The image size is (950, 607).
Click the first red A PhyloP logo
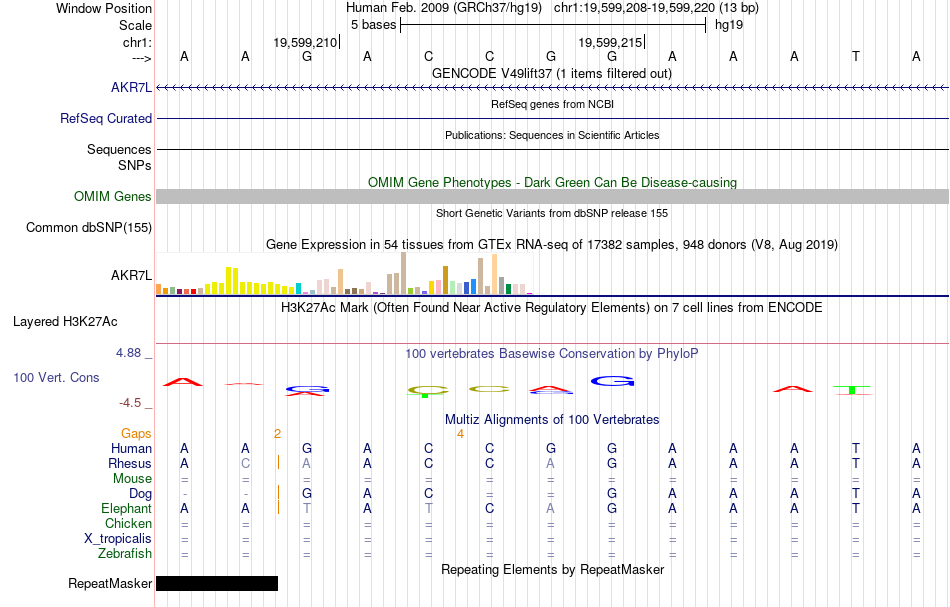[x=183, y=382]
